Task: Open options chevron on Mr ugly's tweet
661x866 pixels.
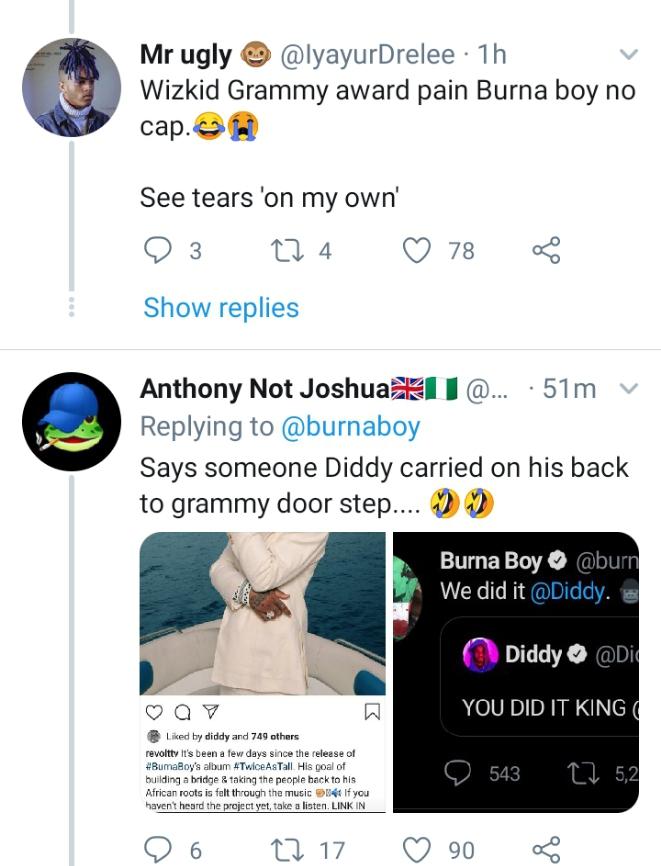Action: pos(628,53)
